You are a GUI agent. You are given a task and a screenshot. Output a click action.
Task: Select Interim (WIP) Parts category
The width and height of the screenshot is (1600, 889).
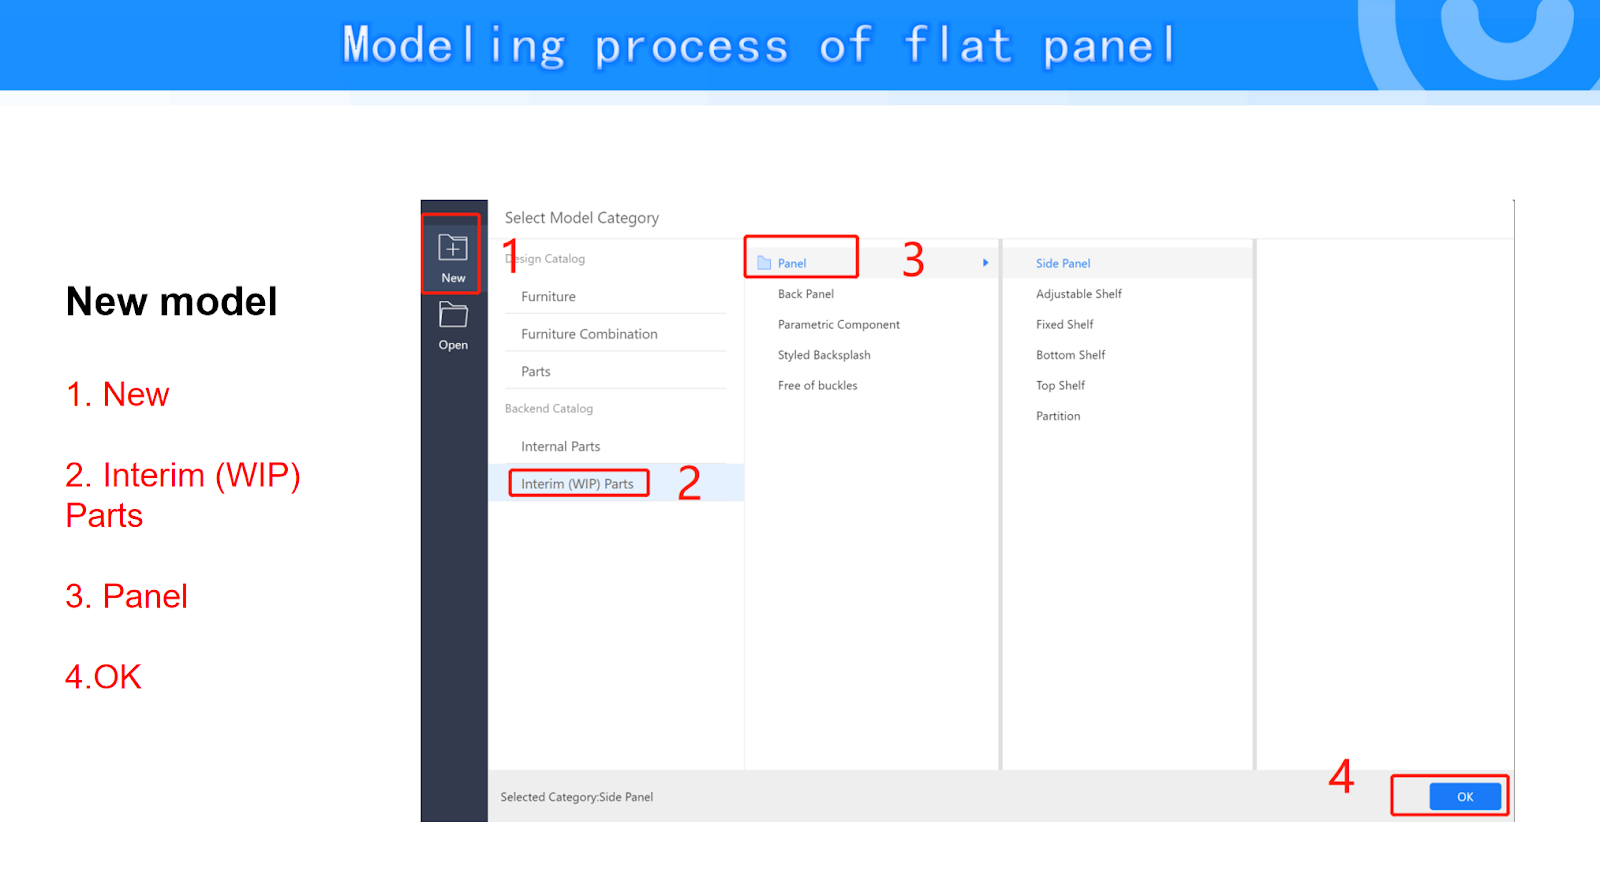[x=577, y=484]
